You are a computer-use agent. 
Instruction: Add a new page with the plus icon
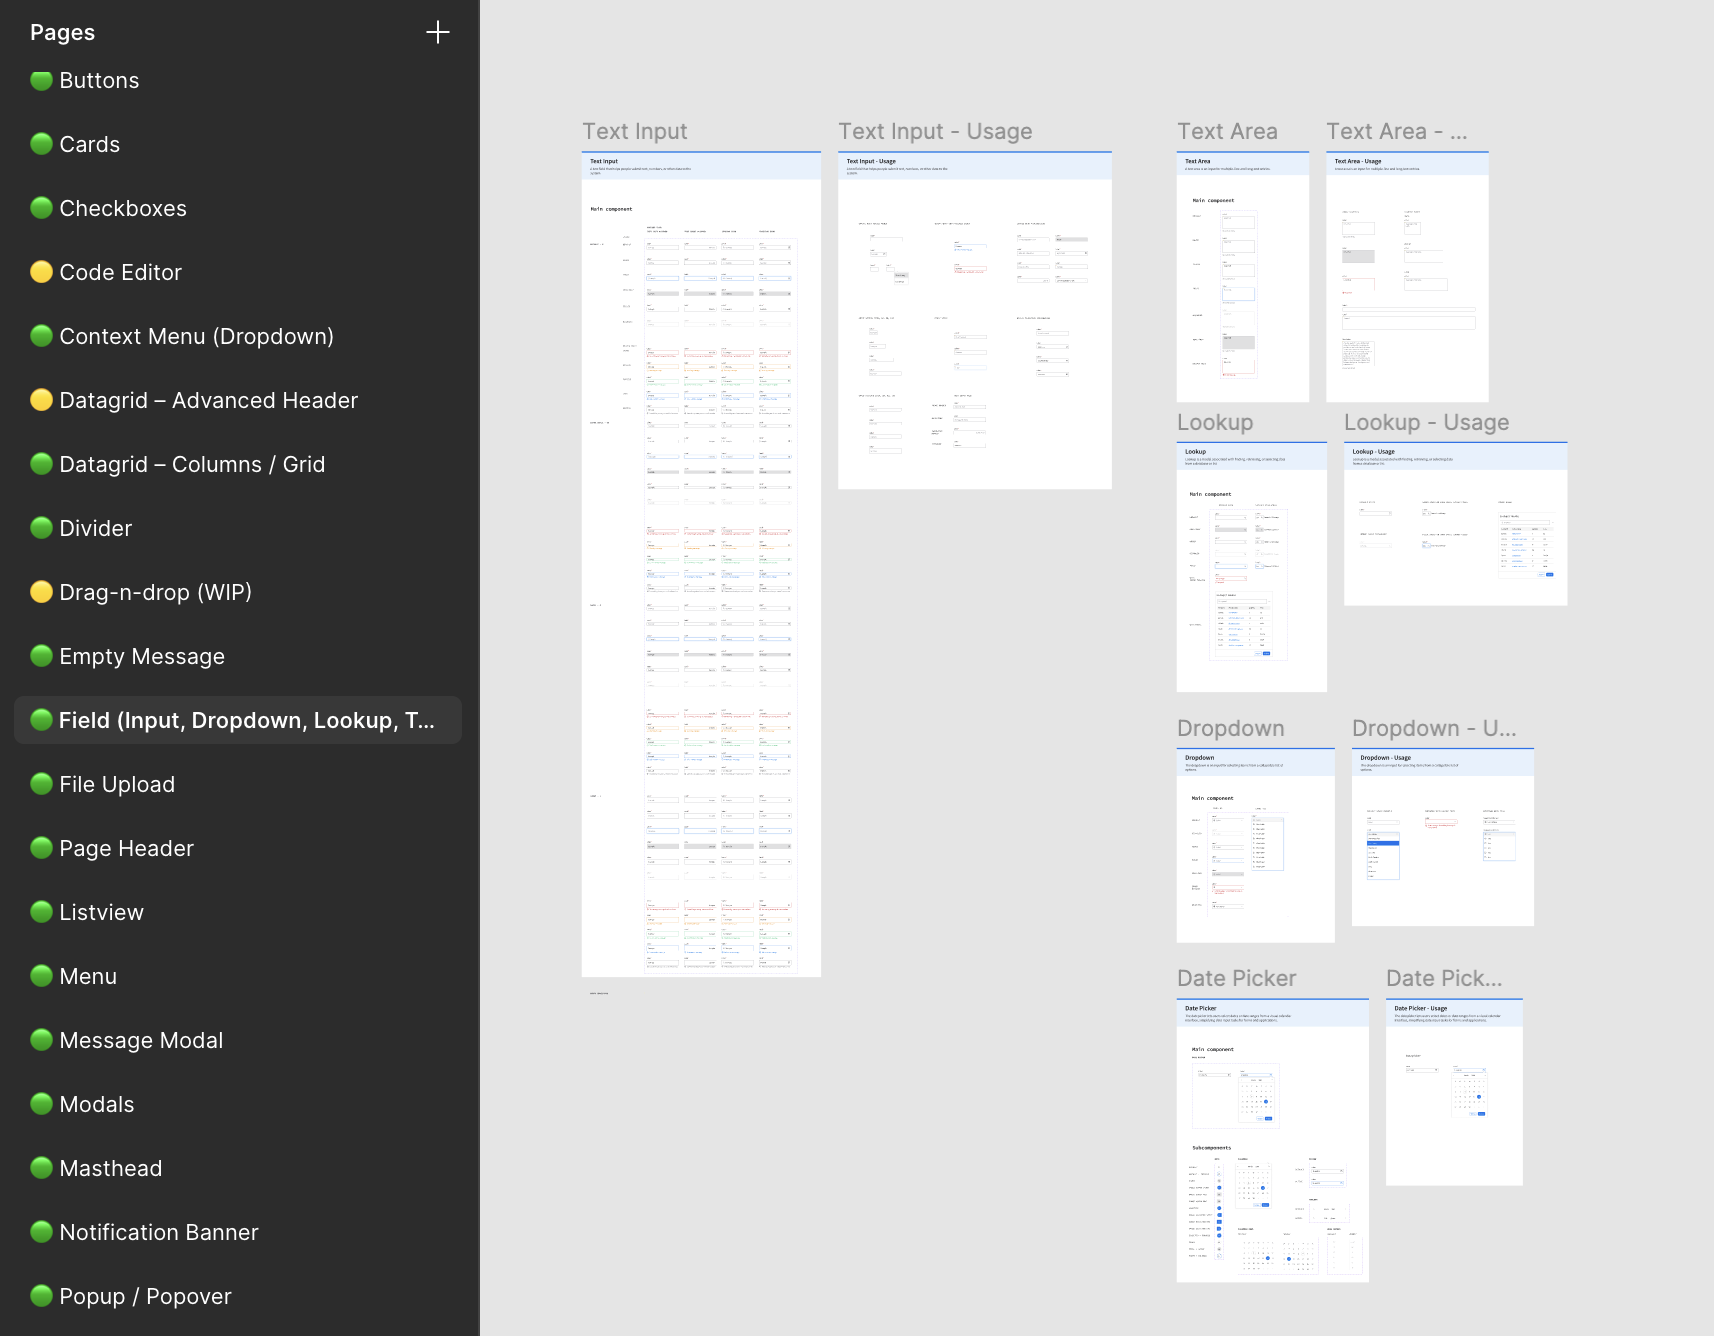[437, 32]
